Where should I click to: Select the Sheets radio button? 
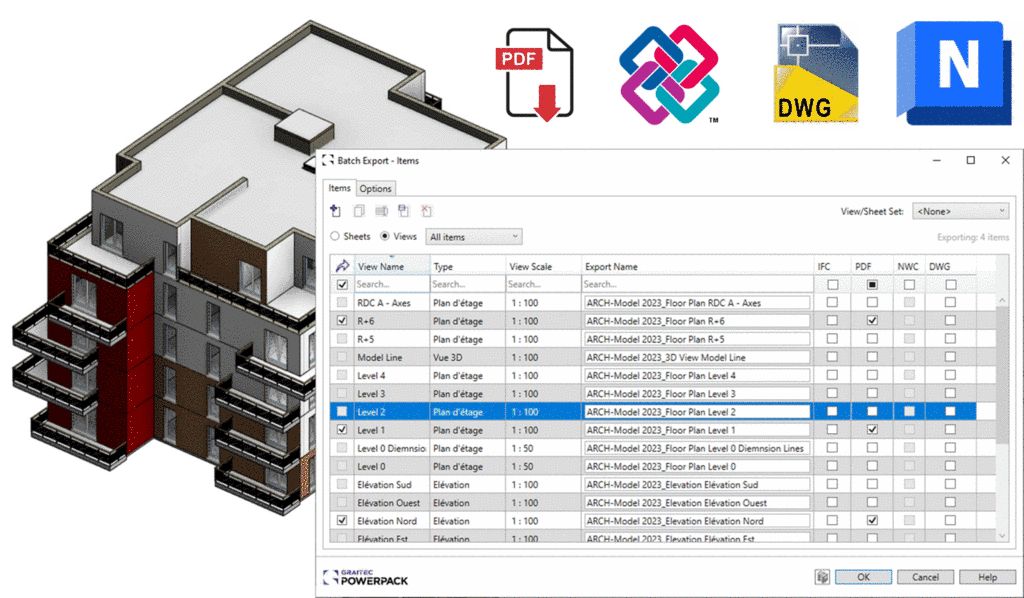pyautogui.click(x=335, y=236)
